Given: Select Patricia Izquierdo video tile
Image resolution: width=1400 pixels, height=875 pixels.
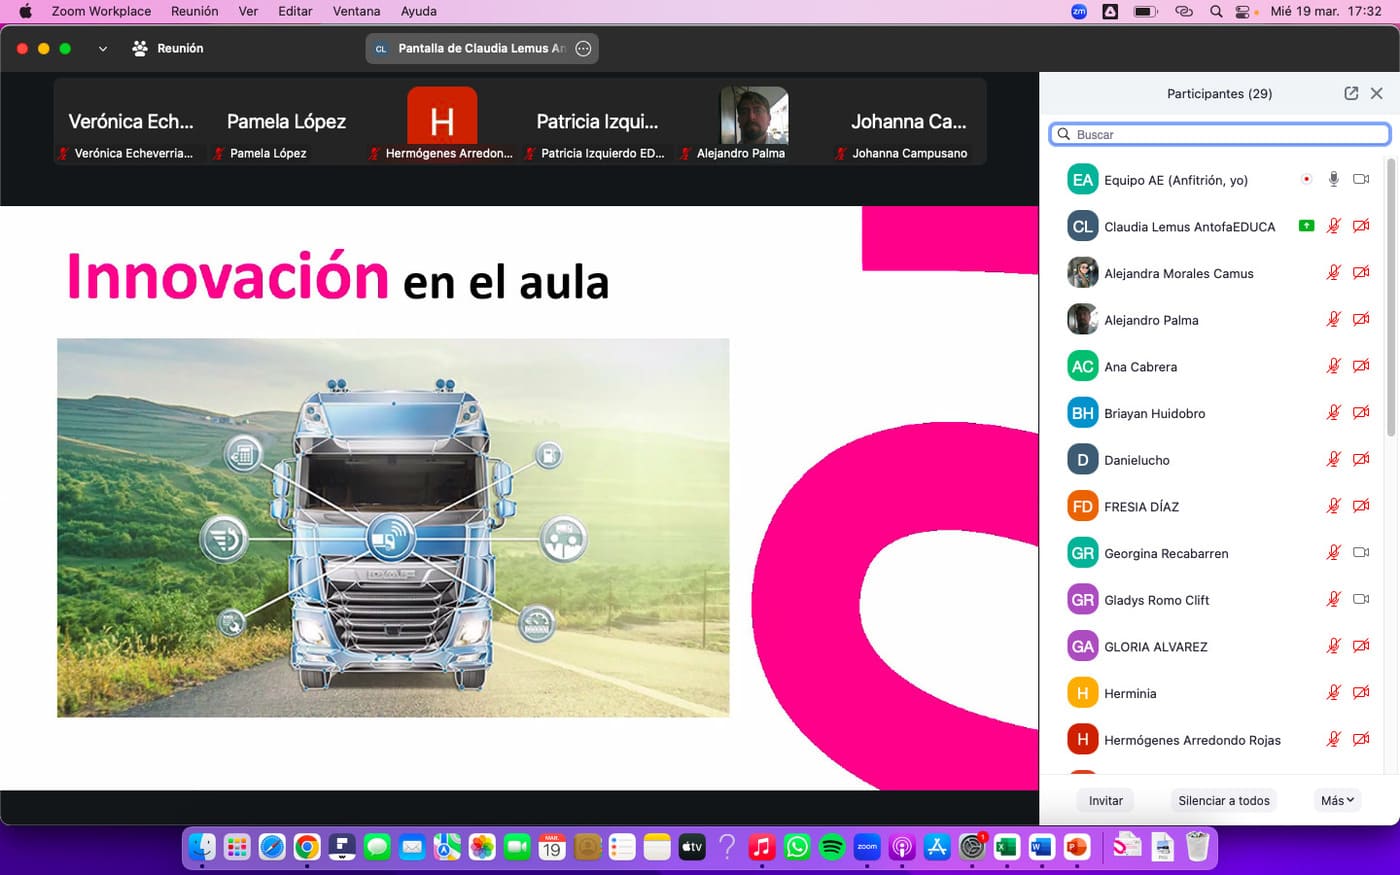Looking at the screenshot, I should click(597, 122).
